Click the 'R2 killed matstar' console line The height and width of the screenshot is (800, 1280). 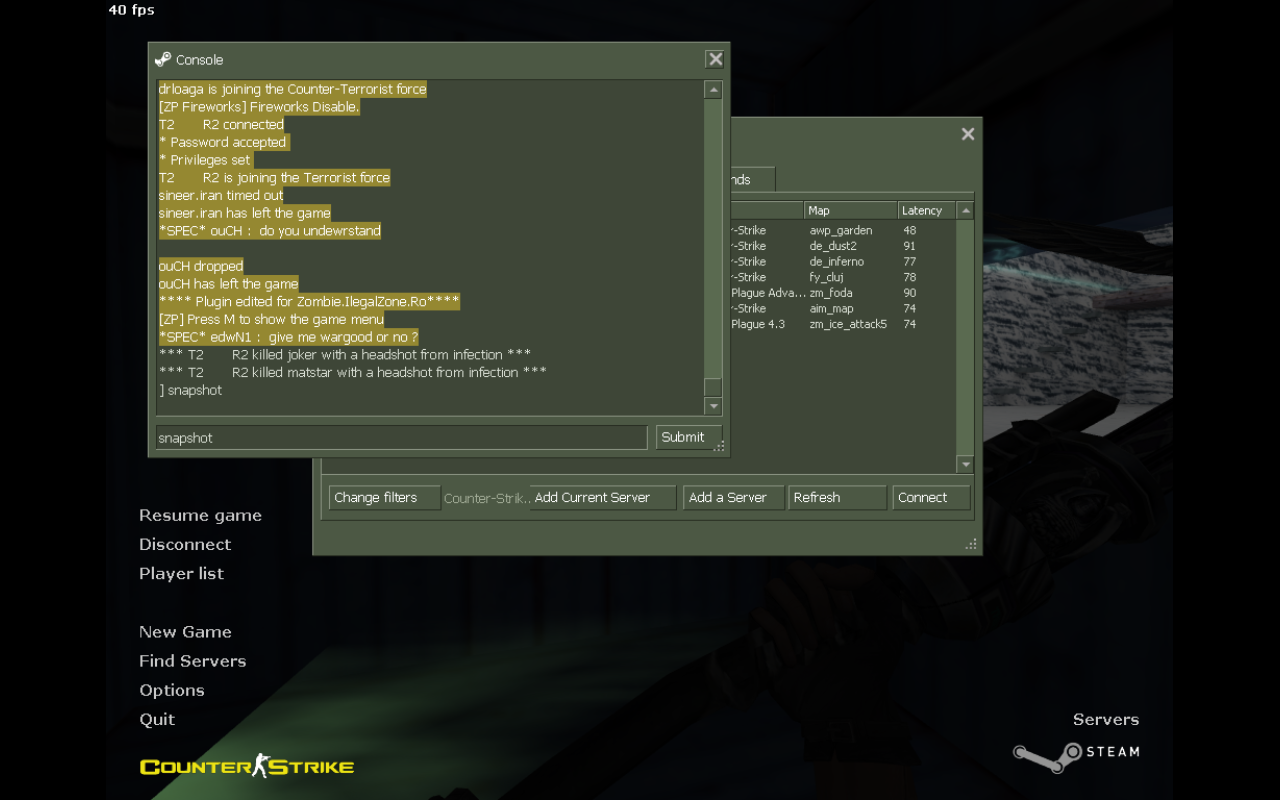coord(353,372)
